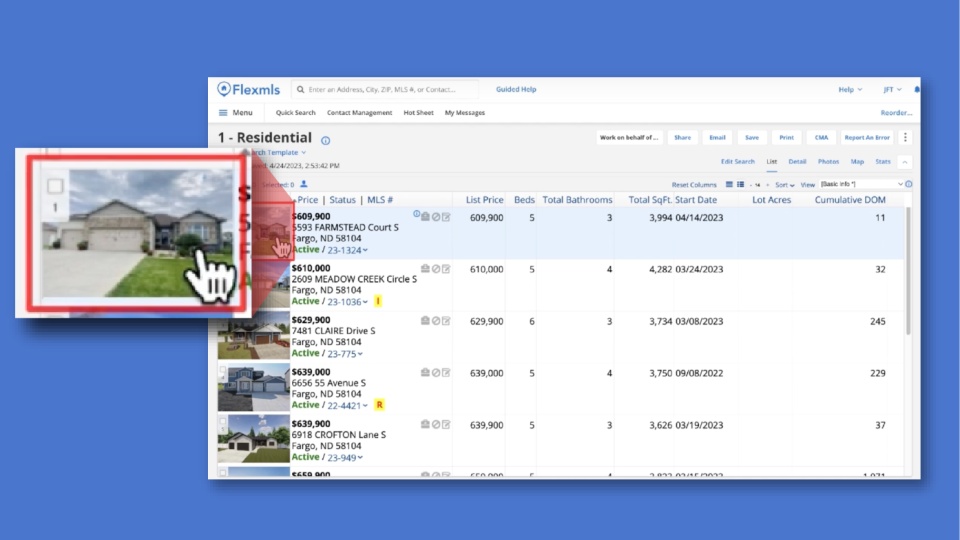960x540 pixels.
Task: Click the notes edit icon on 6918 CROFTON Lane listing
Action: click(x=446, y=424)
